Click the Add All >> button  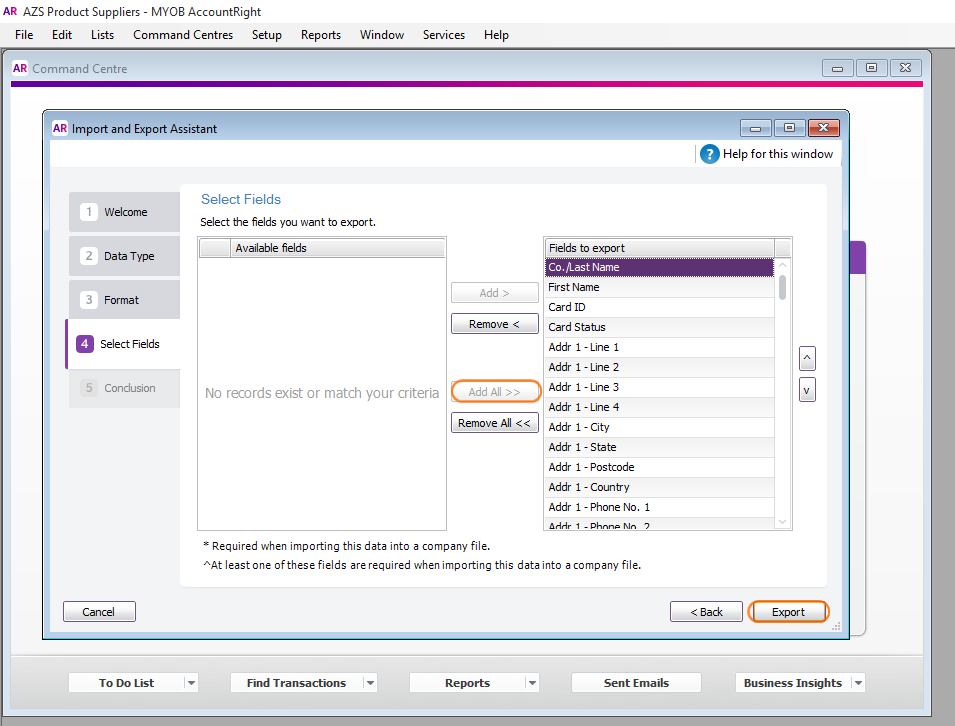click(495, 392)
